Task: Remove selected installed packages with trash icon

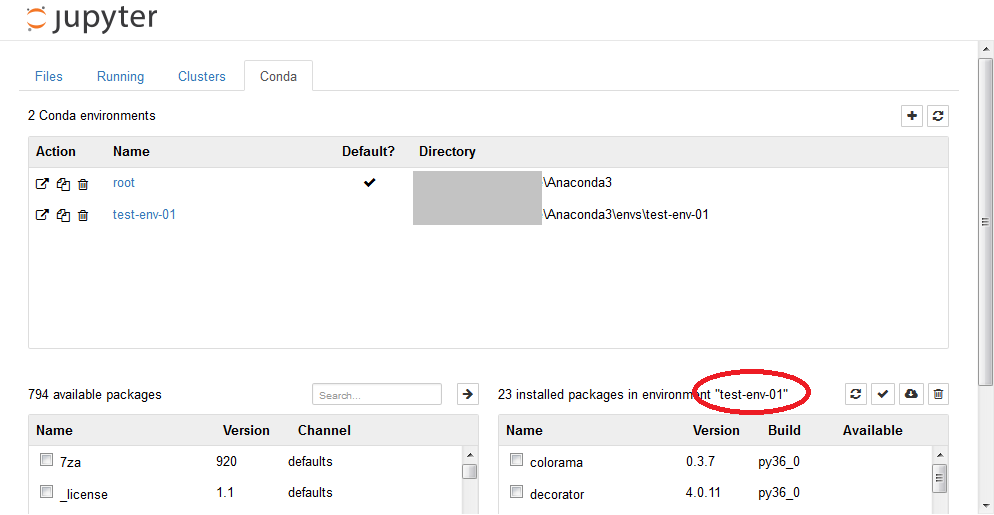Action: (939, 394)
